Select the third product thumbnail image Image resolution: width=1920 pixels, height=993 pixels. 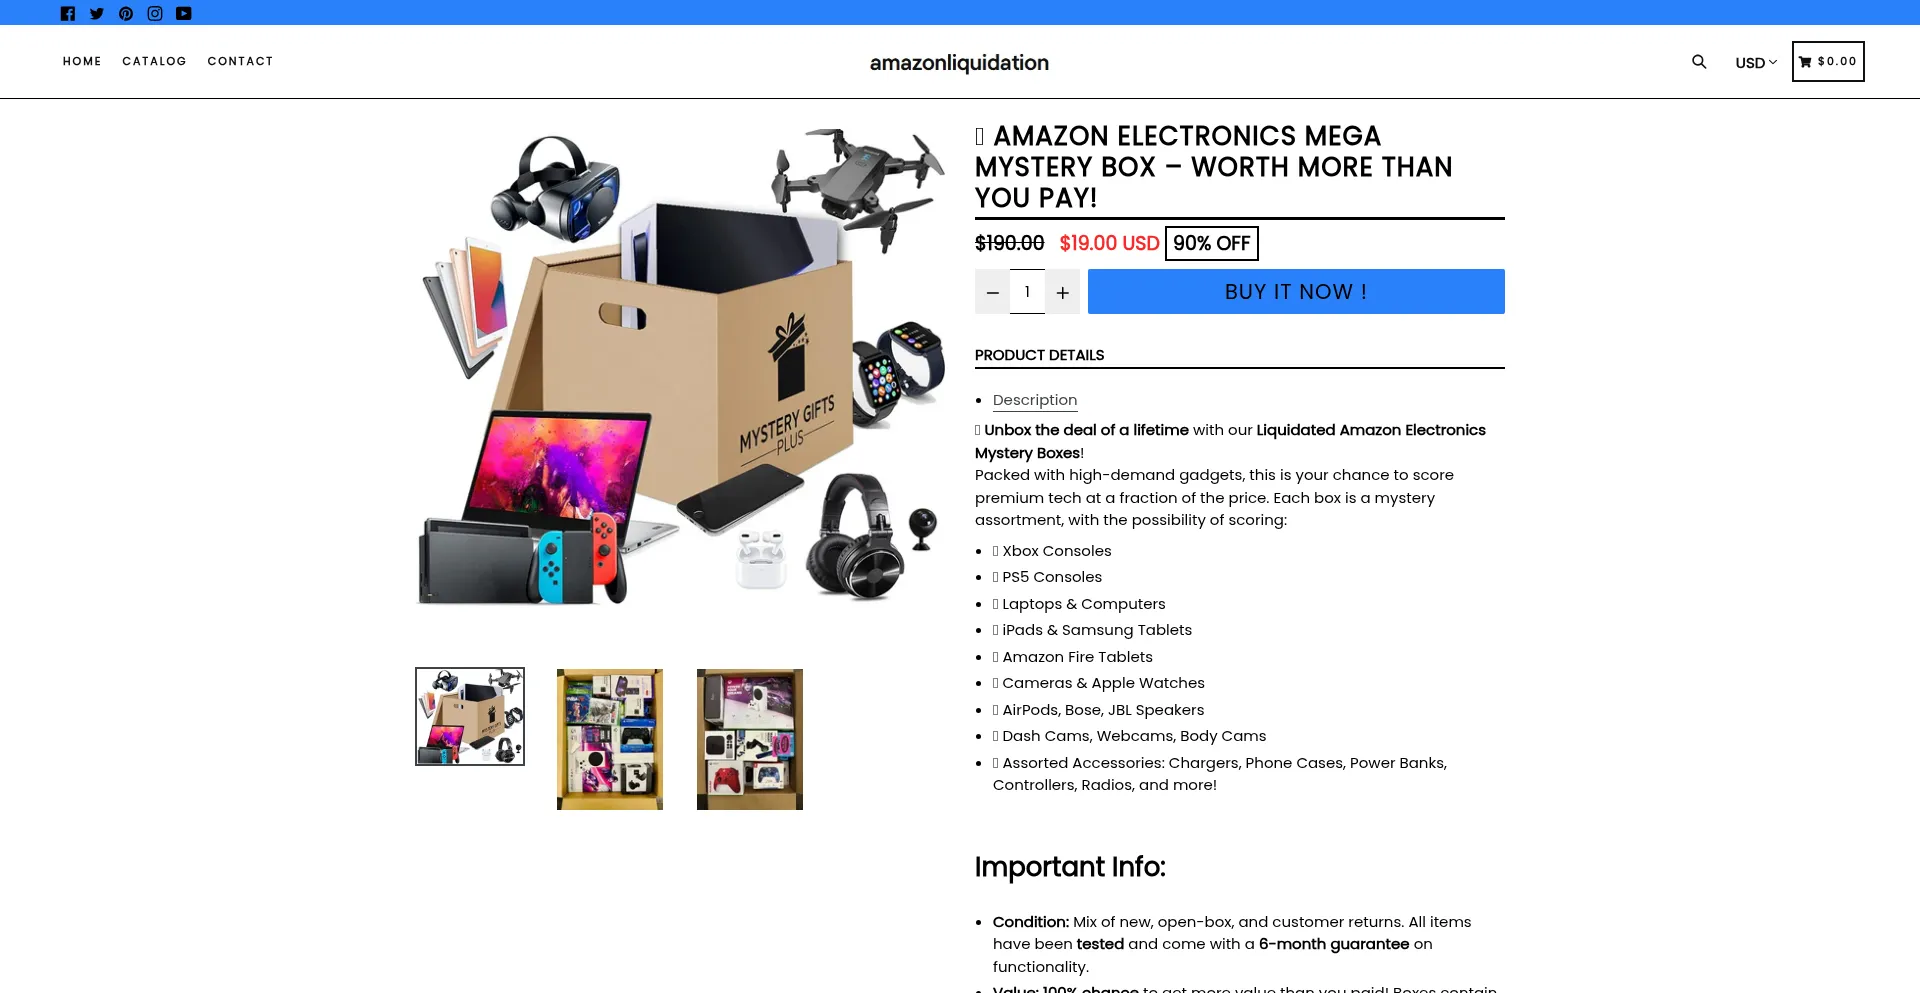750,739
